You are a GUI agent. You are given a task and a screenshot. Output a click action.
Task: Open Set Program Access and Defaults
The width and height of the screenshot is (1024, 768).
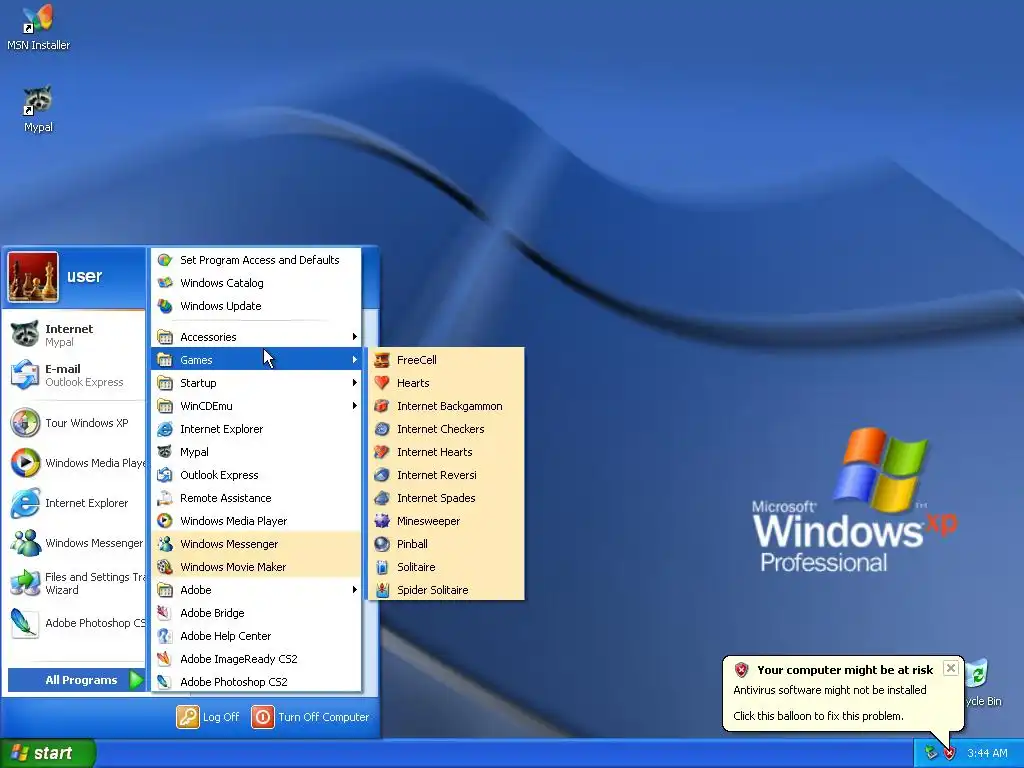point(256,260)
